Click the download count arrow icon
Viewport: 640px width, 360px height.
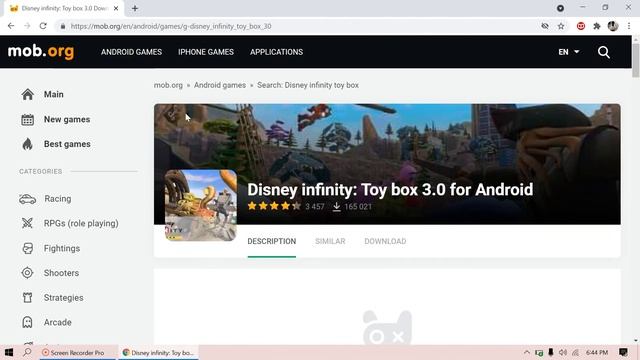pyautogui.click(x=336, y=207)
